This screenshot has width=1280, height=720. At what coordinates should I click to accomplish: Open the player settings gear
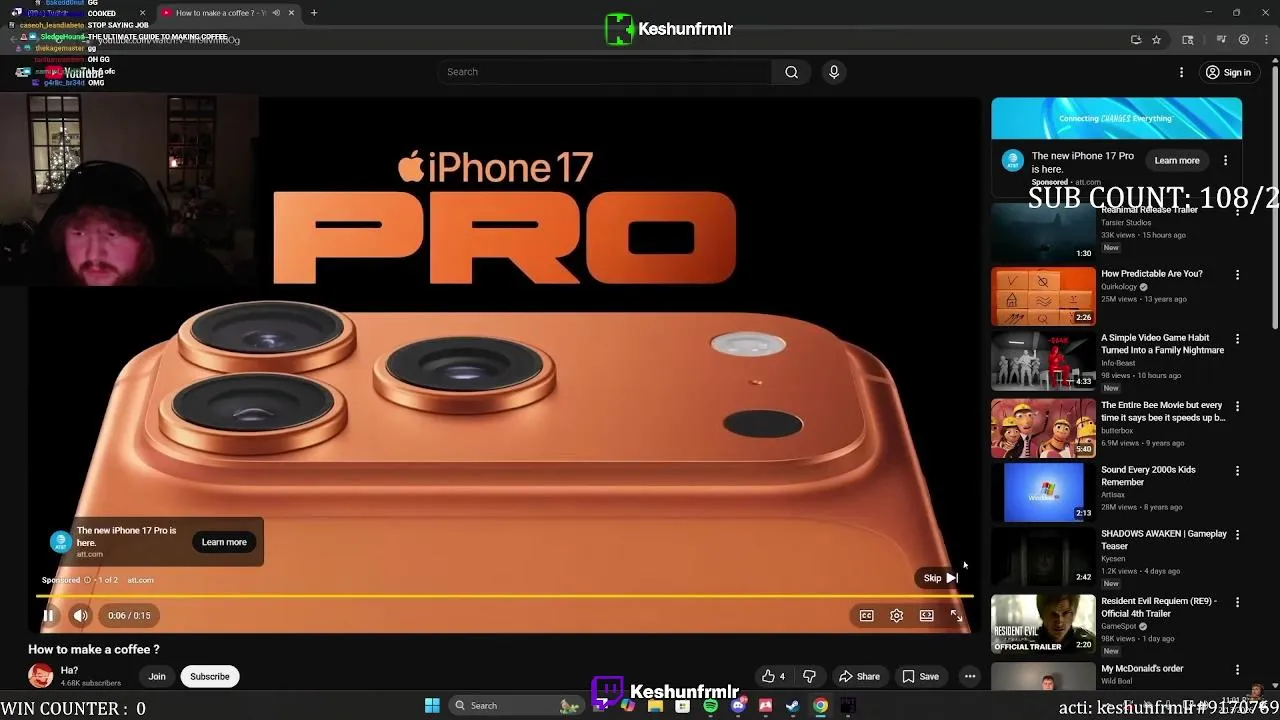897,616
